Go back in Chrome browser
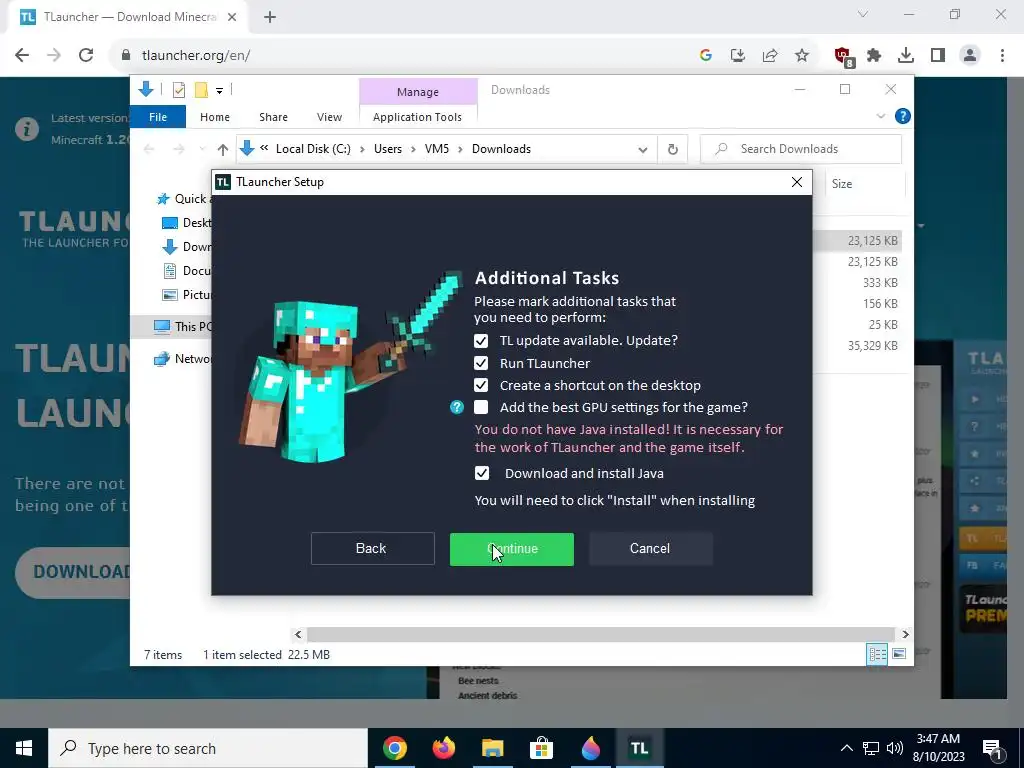This screenshot has height=768, width=1024. [x=22, y=56]
